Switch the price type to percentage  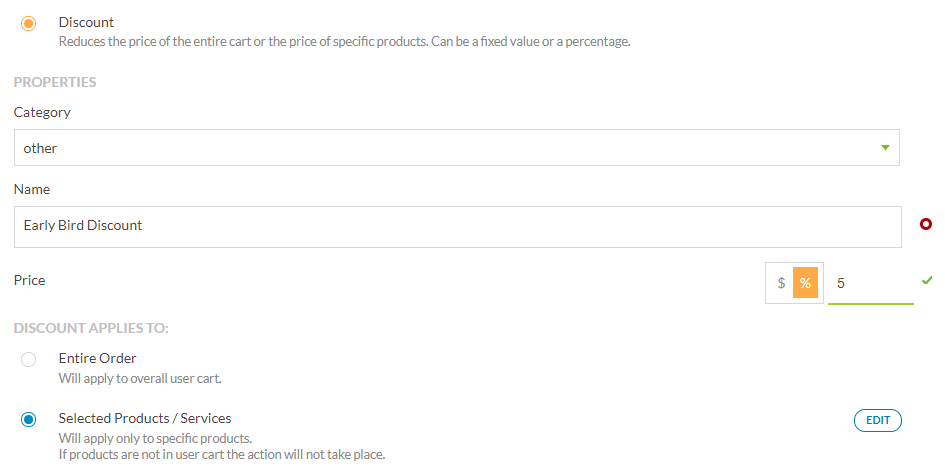coord(805,283)
